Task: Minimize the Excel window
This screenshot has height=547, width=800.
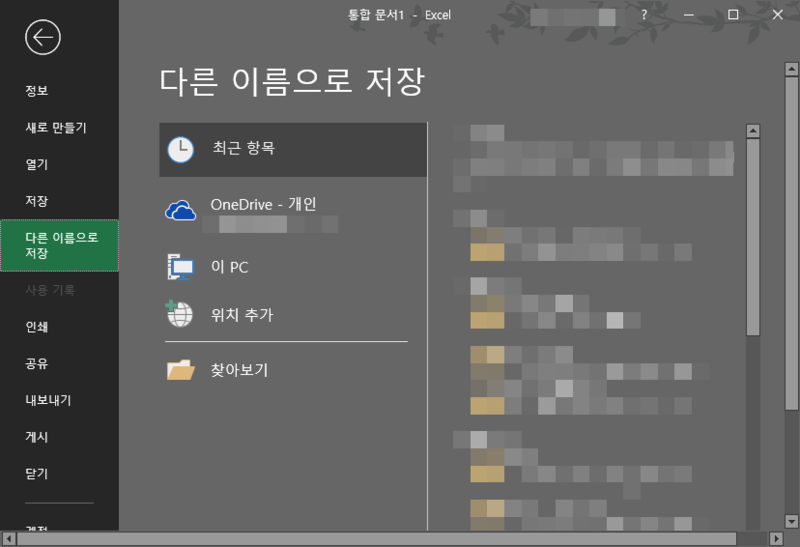Action: [x=689, y=15]
